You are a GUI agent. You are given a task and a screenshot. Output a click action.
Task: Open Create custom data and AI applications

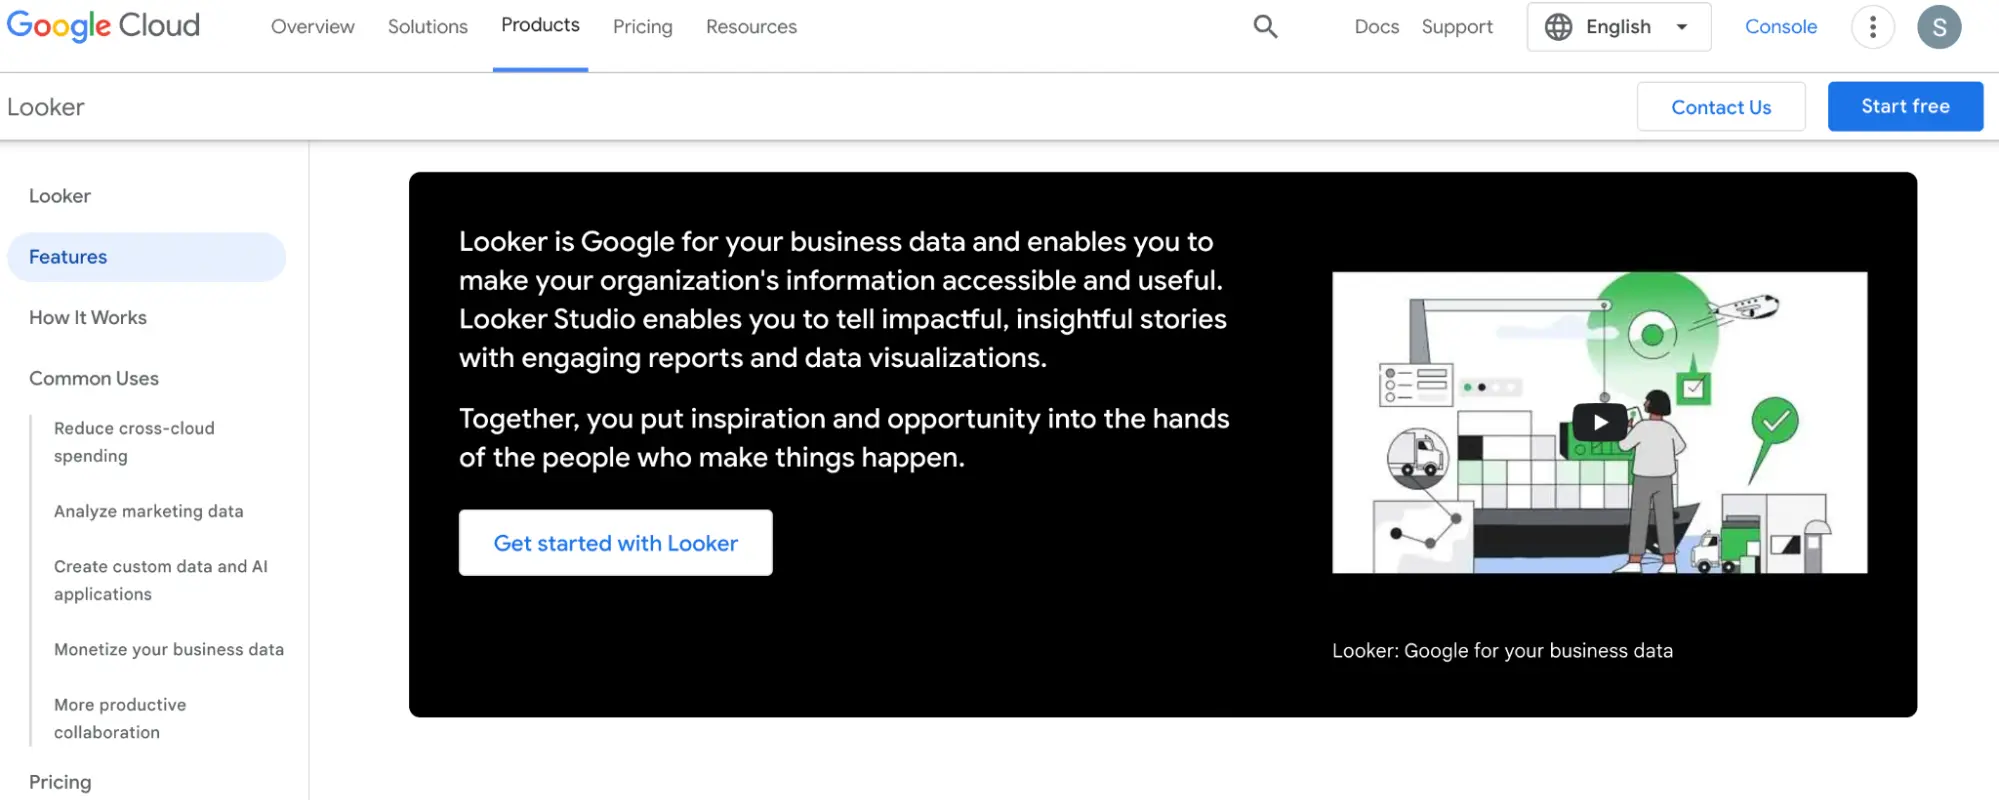(160, 580)
